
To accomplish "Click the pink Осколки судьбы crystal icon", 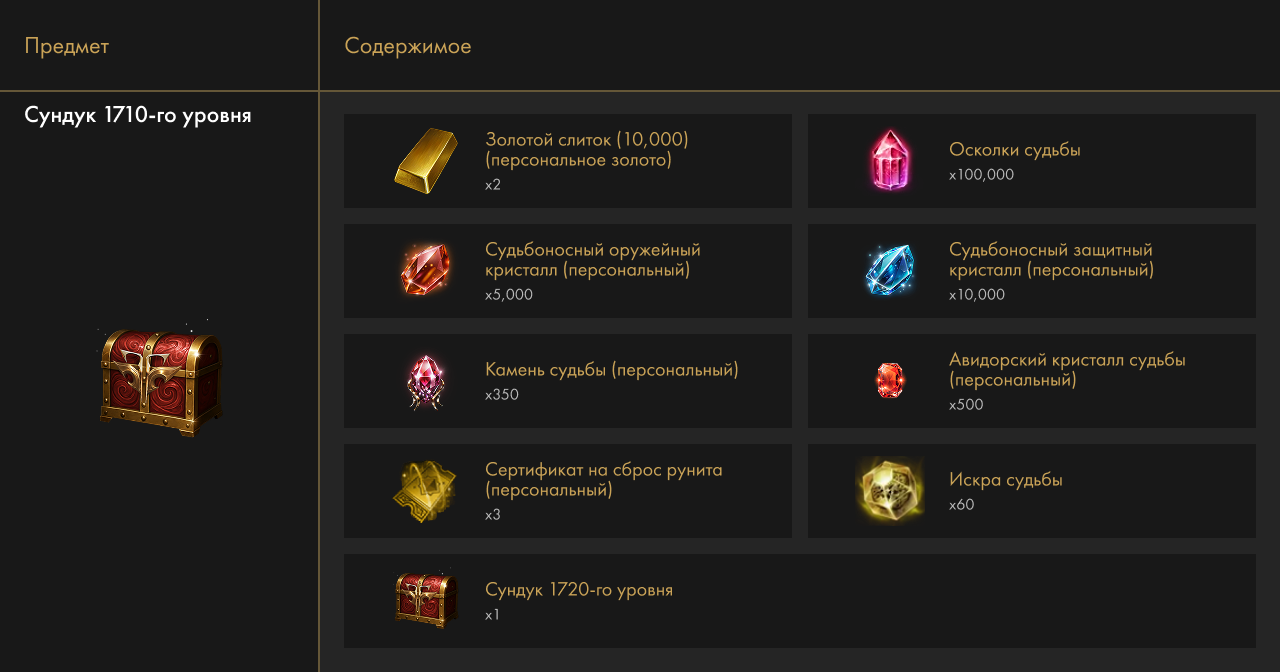I will click(889, 161).
